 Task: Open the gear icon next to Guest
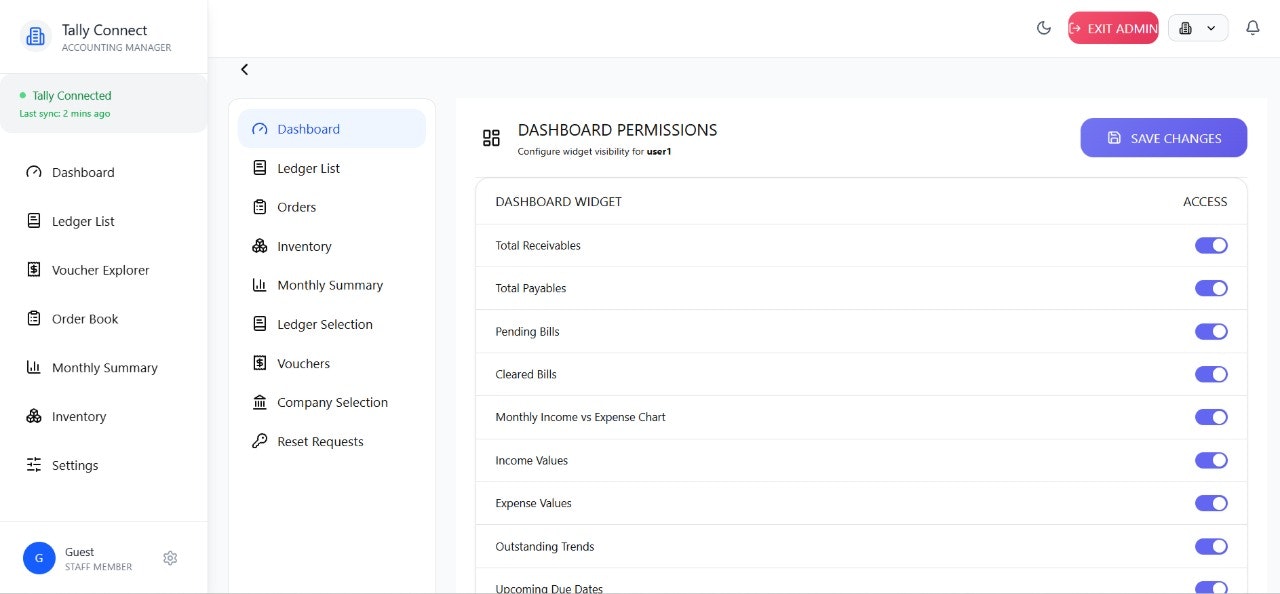point(170,558)
